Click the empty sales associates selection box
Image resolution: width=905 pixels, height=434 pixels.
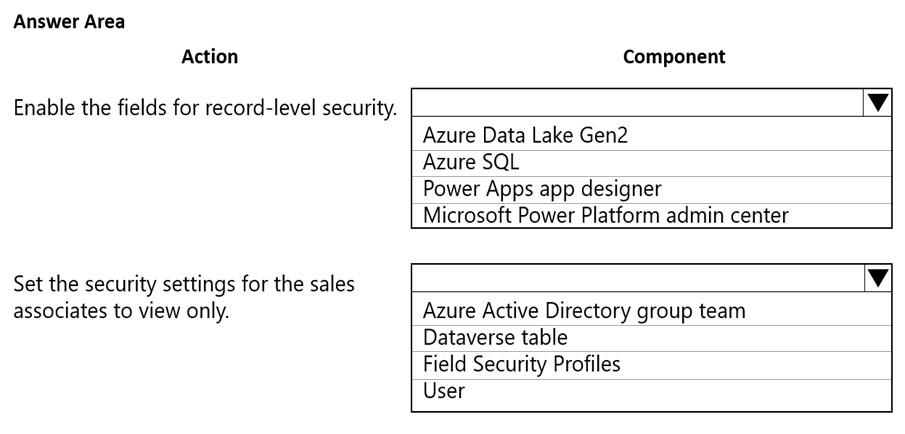click(x=637, y=278)
